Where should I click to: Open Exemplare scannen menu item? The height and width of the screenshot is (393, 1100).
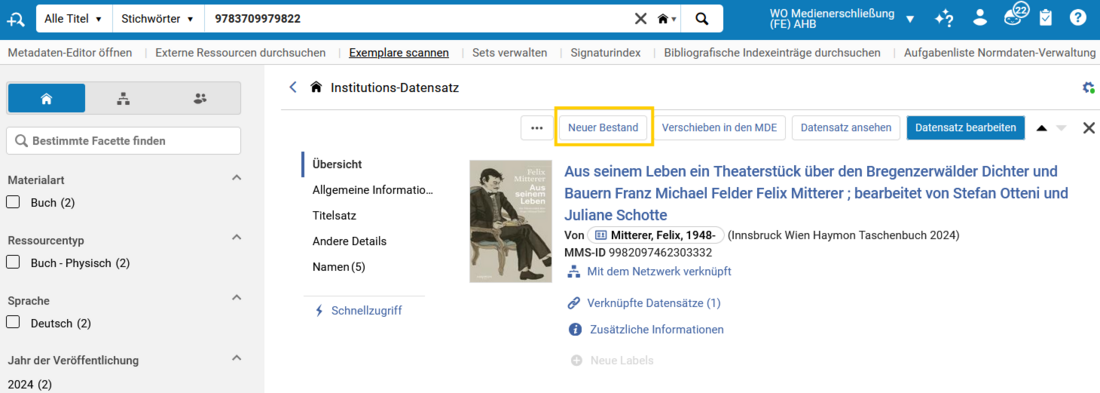[398, 53]
